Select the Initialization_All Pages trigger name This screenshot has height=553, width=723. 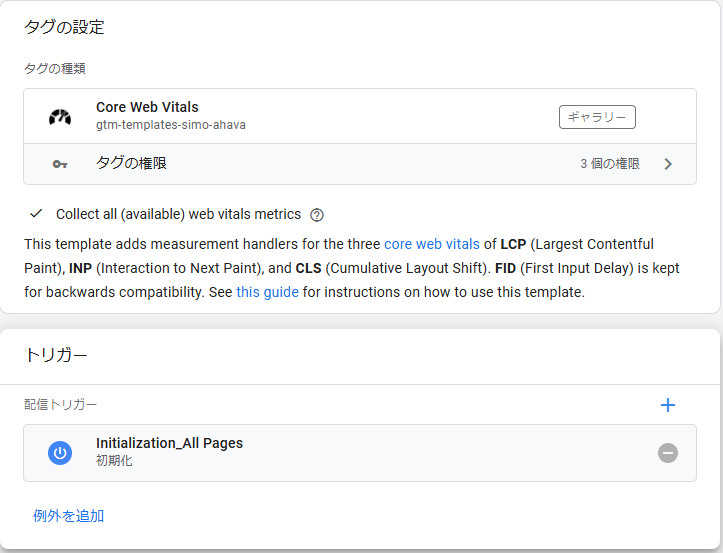(169, 443)
